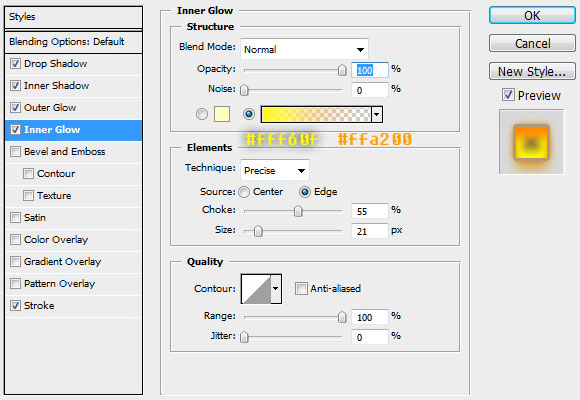This screenshot has width=580, height=400.
Task: Click the Choke slider handle
Action: point(298,211)
